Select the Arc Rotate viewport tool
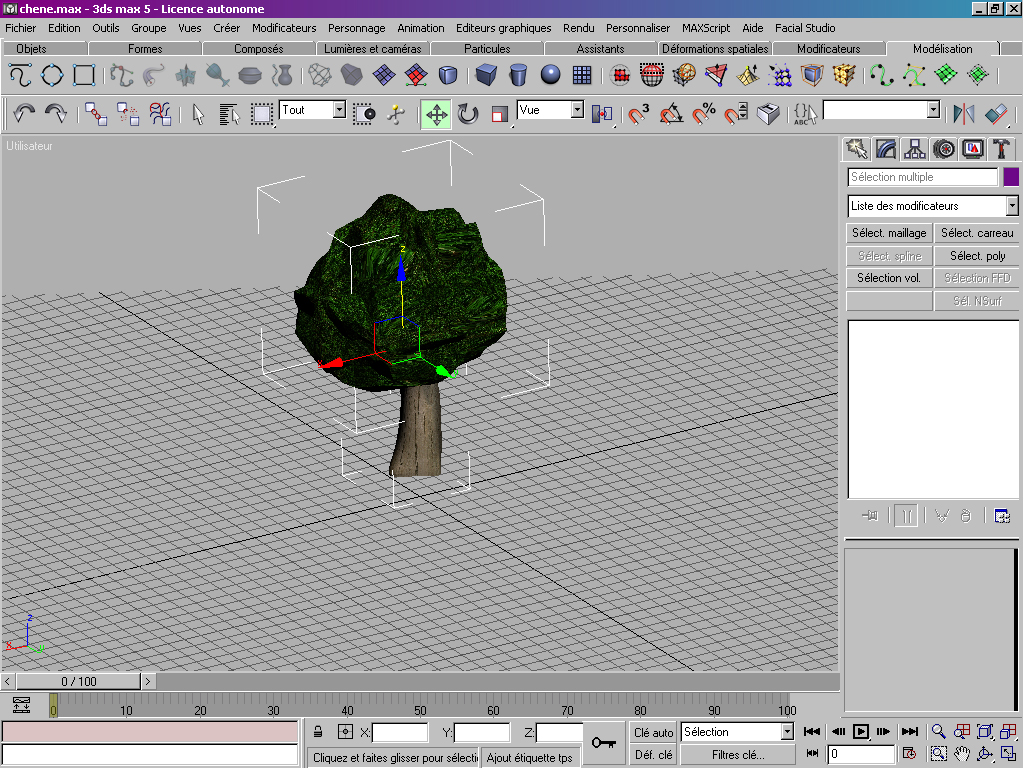 pos(985,754)
